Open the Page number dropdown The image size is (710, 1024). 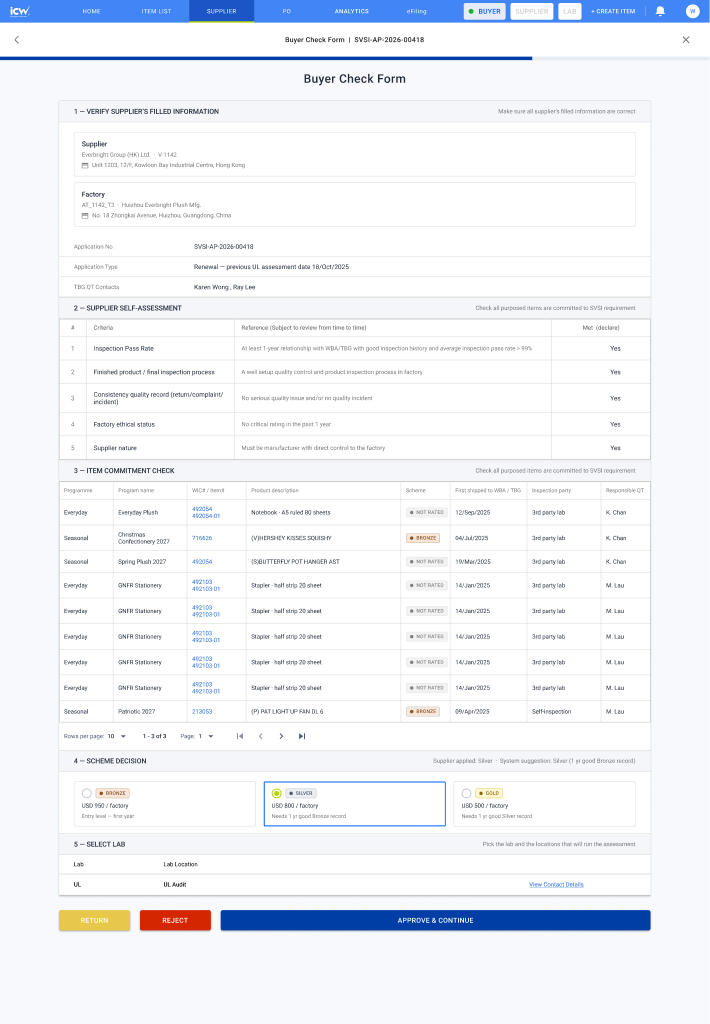206,736
